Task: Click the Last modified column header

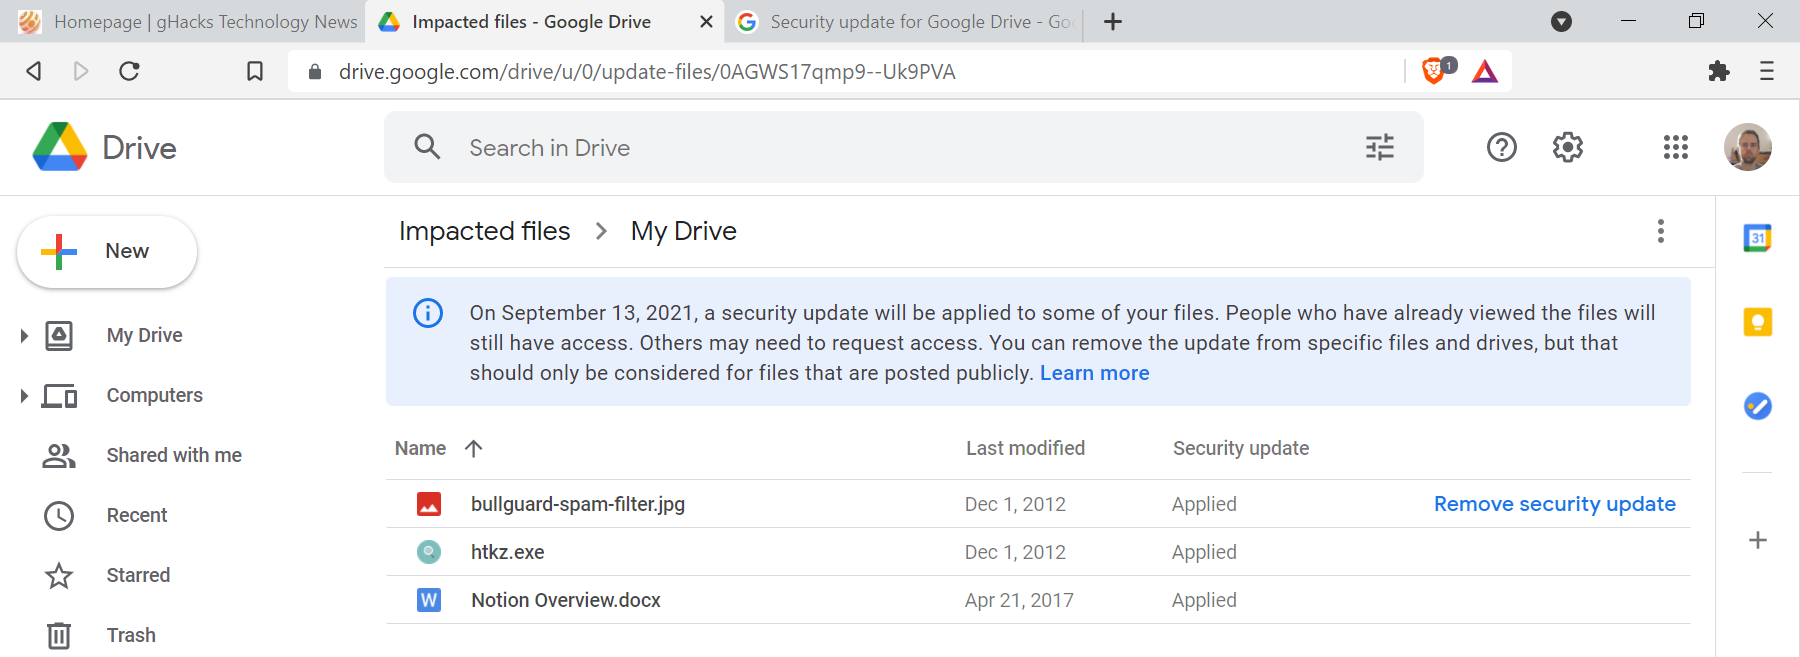Action: 1025,448
